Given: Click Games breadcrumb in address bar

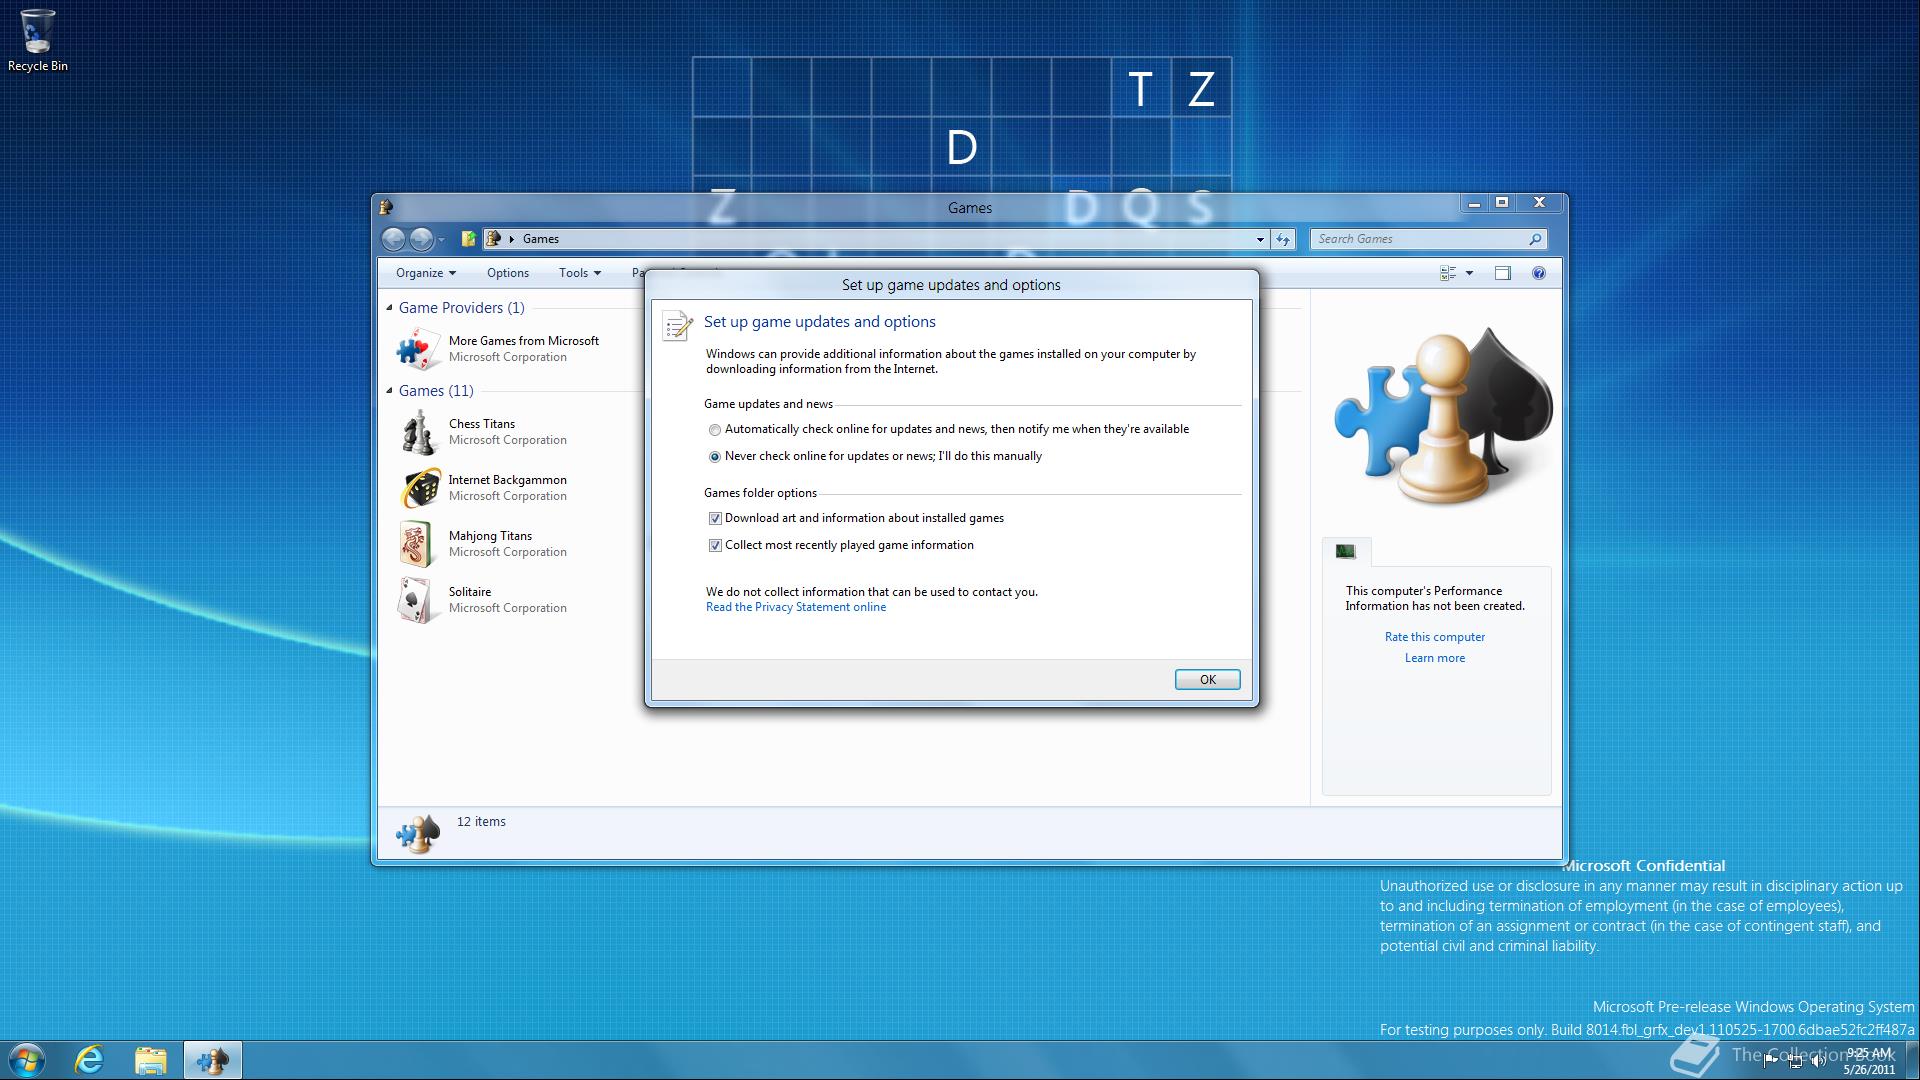Looking at the screenshot, I should [540, 239].
